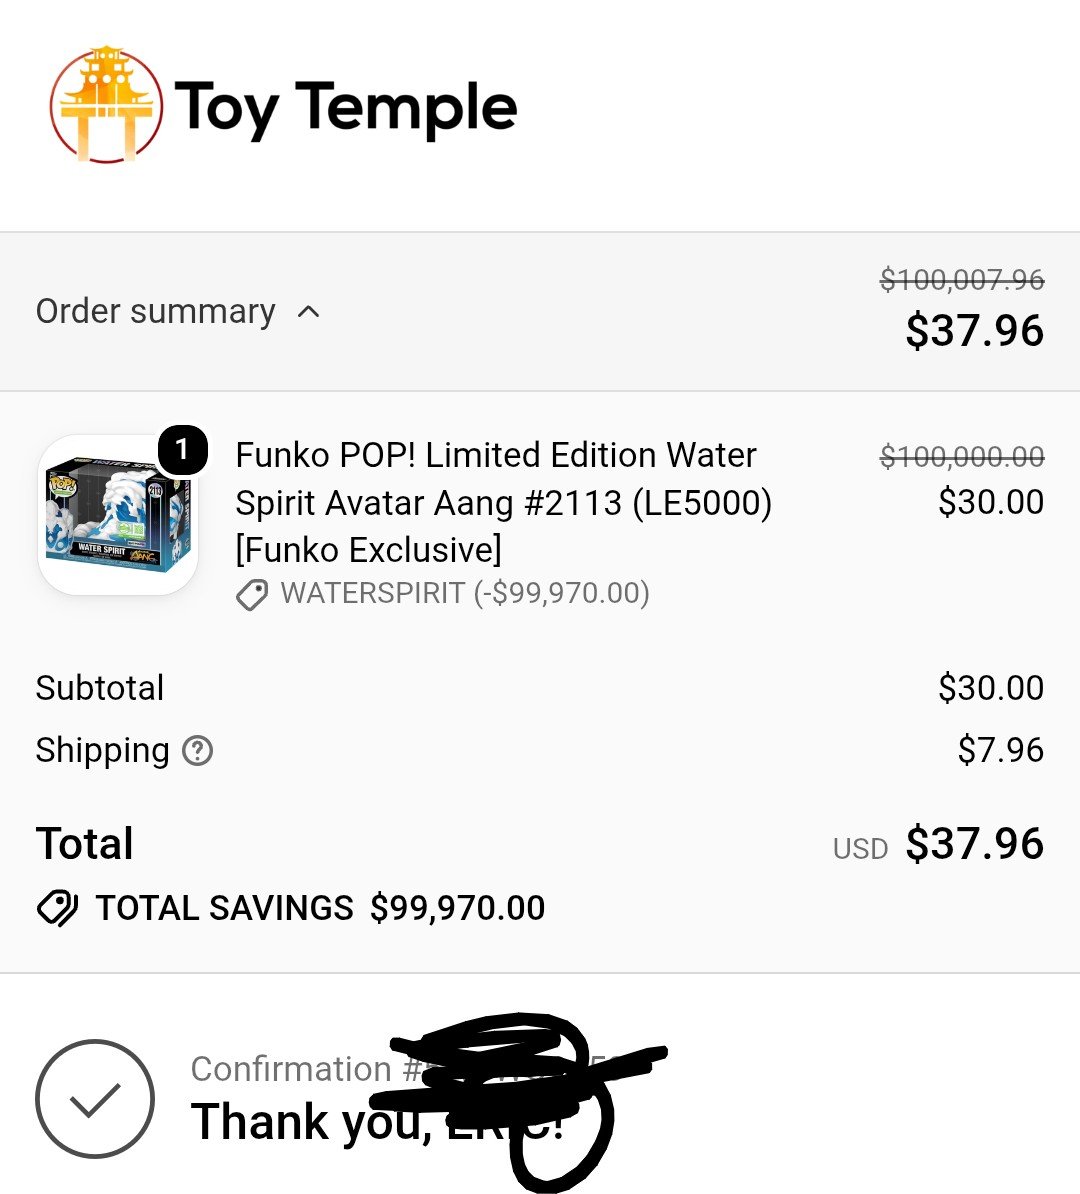Click the confirmation checkmark circle
This screenshot has height=1194, width=1080.
94,1099
